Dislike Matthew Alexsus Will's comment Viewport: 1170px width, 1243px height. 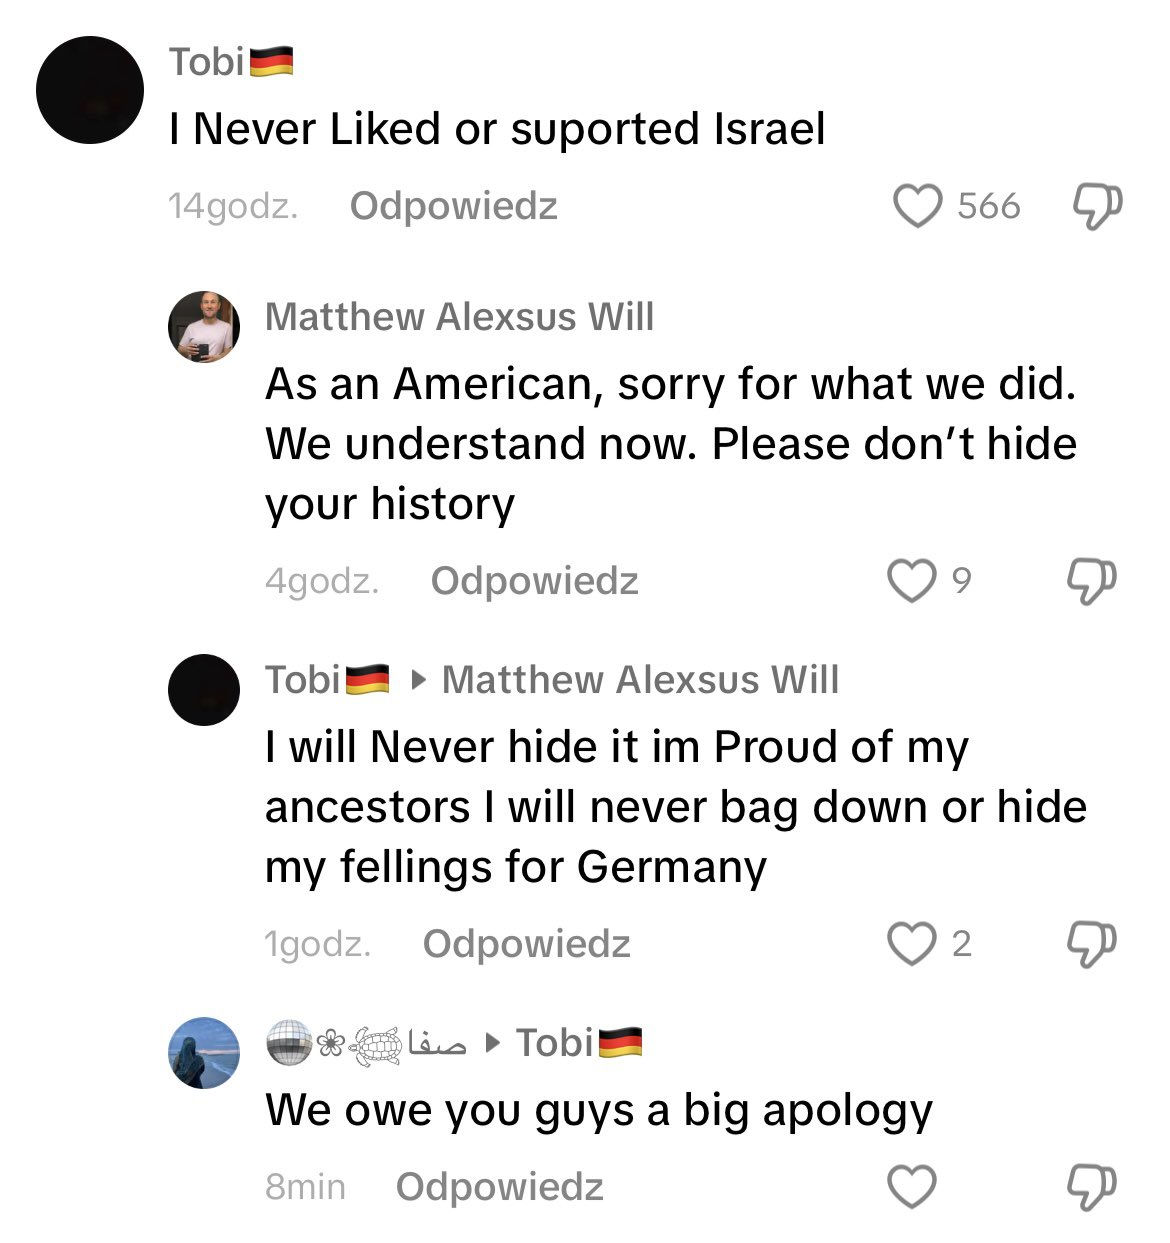(x=1091, y=581)
